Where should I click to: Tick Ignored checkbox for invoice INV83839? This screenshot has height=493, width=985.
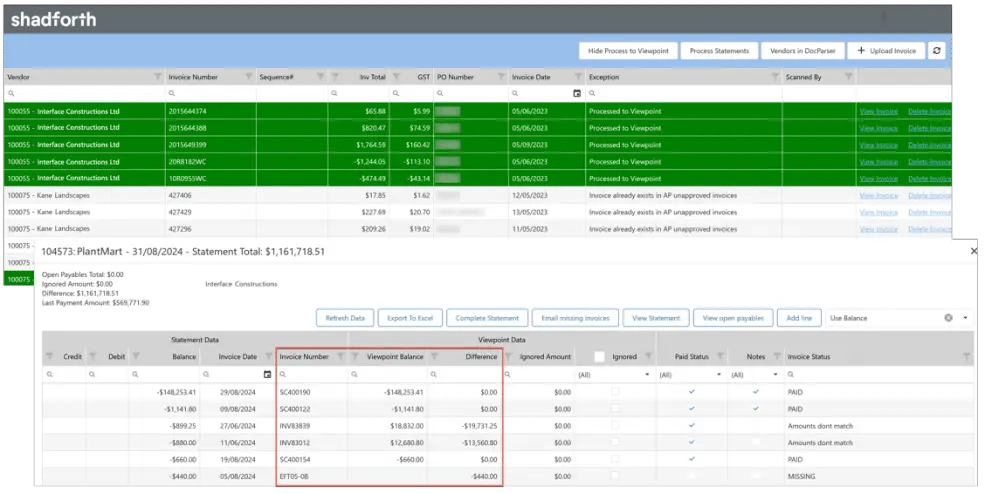615,425
